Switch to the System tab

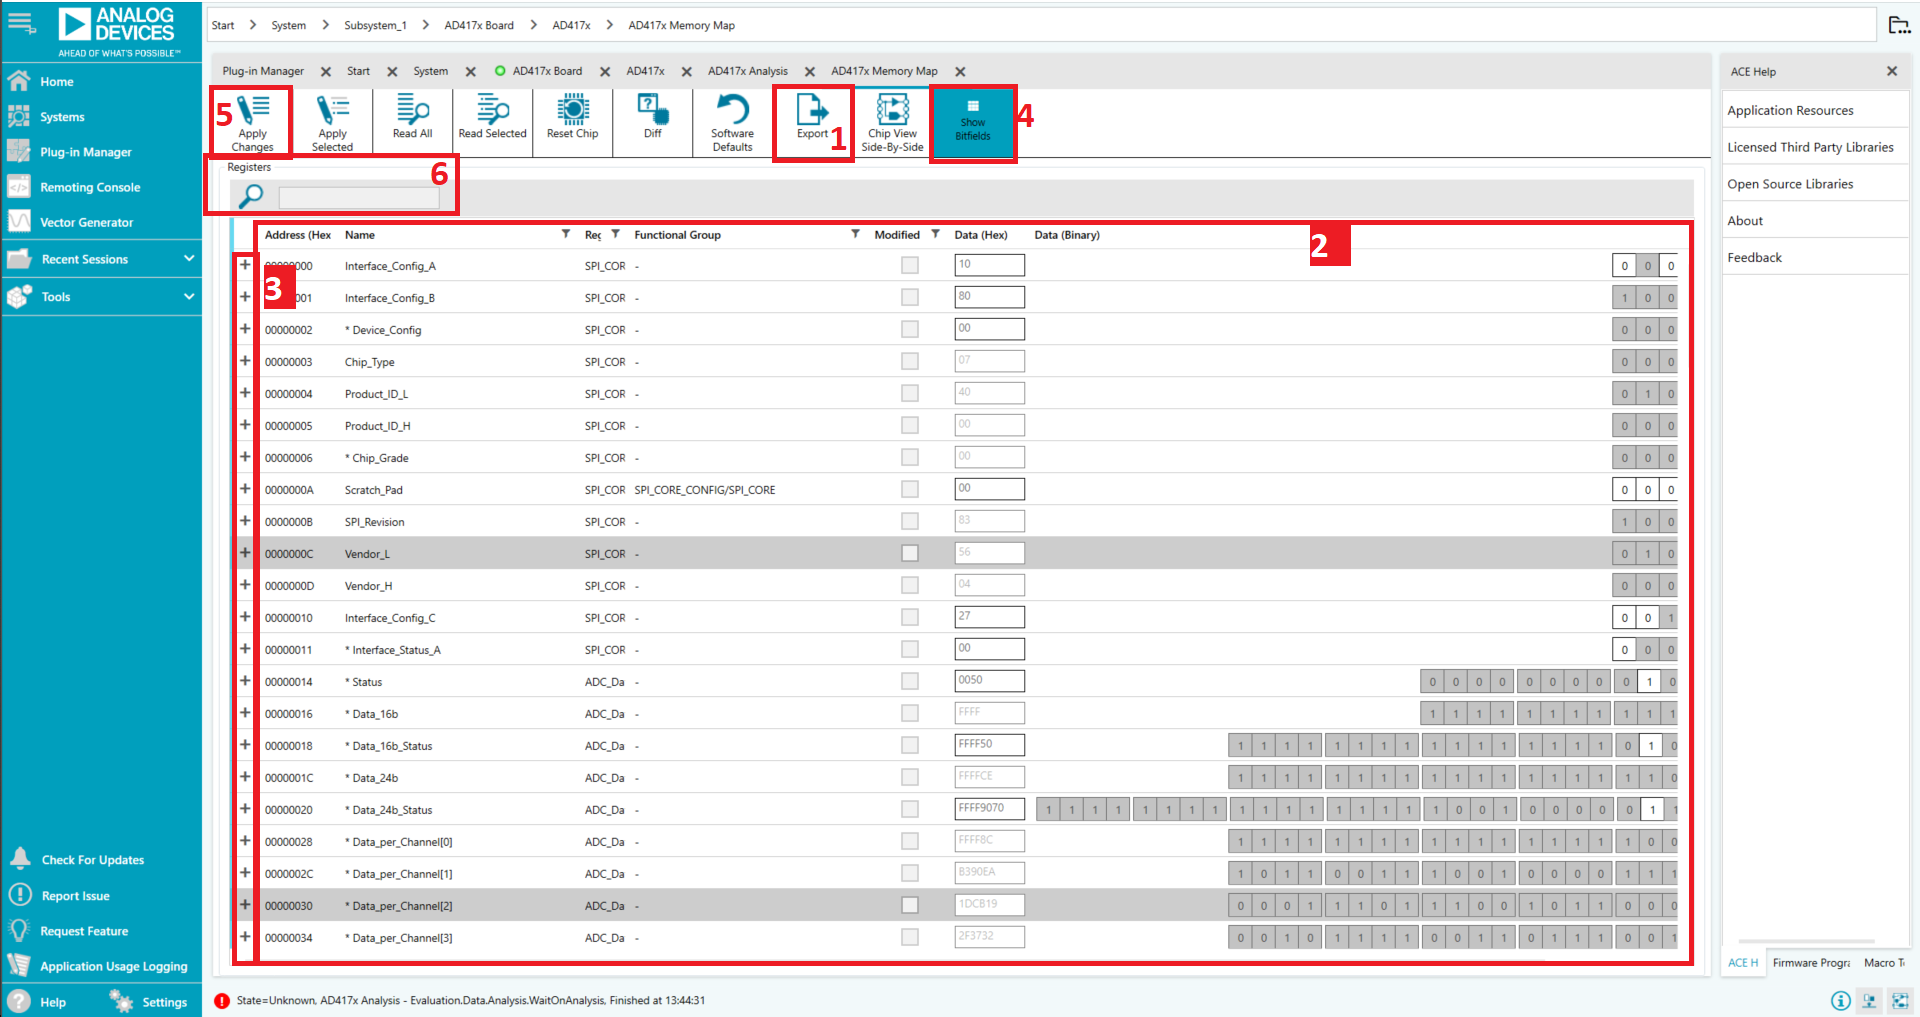point(431,71)
